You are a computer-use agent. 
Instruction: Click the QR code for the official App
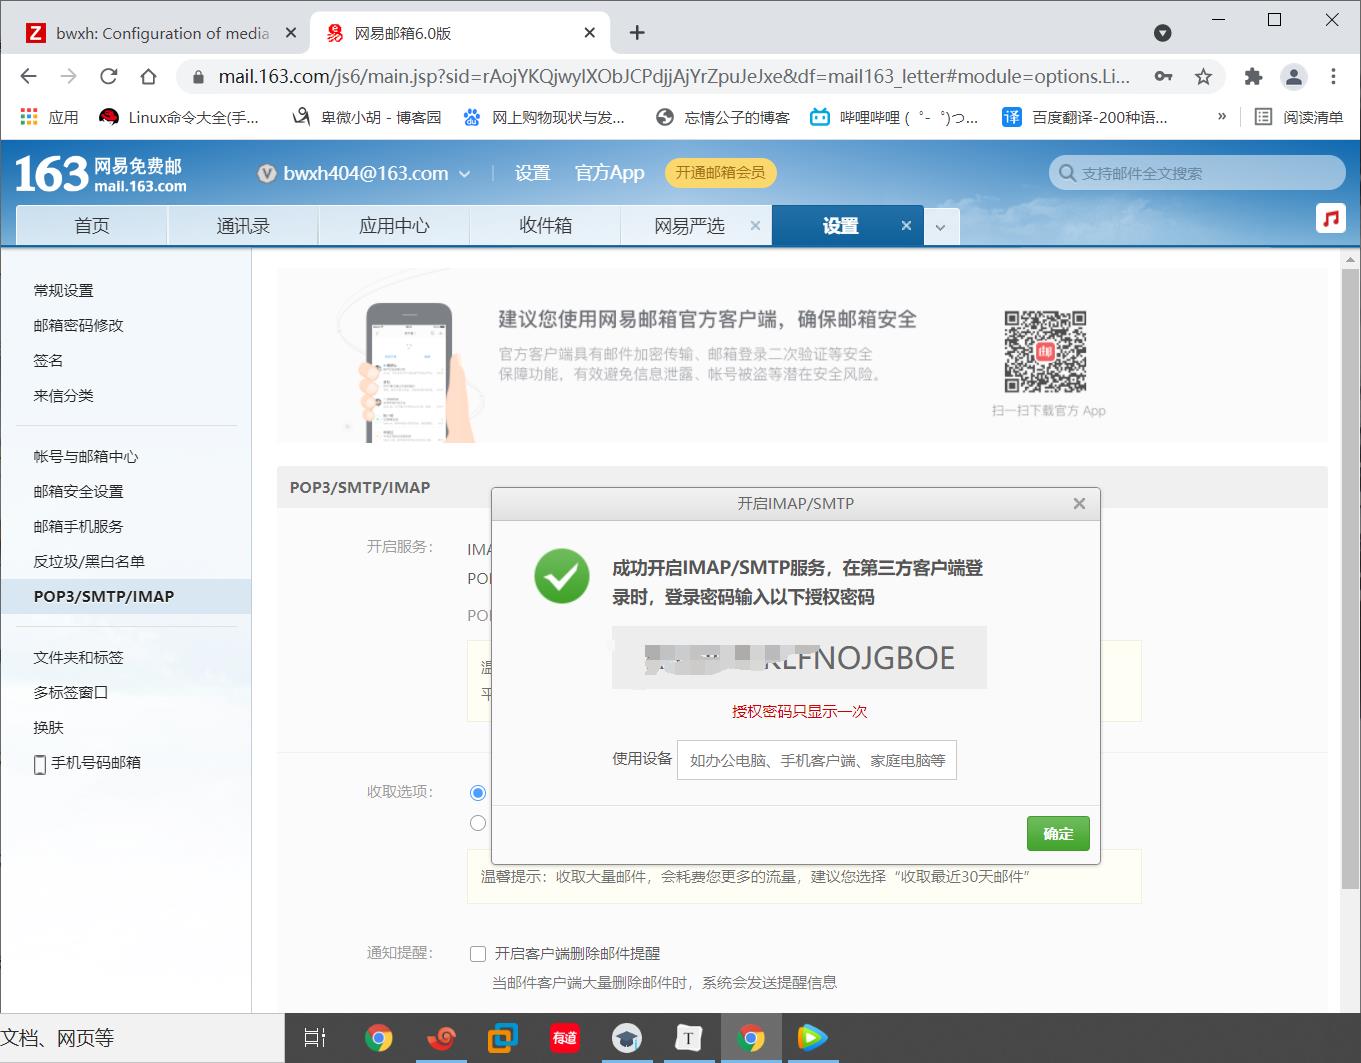pos(1045,351)
